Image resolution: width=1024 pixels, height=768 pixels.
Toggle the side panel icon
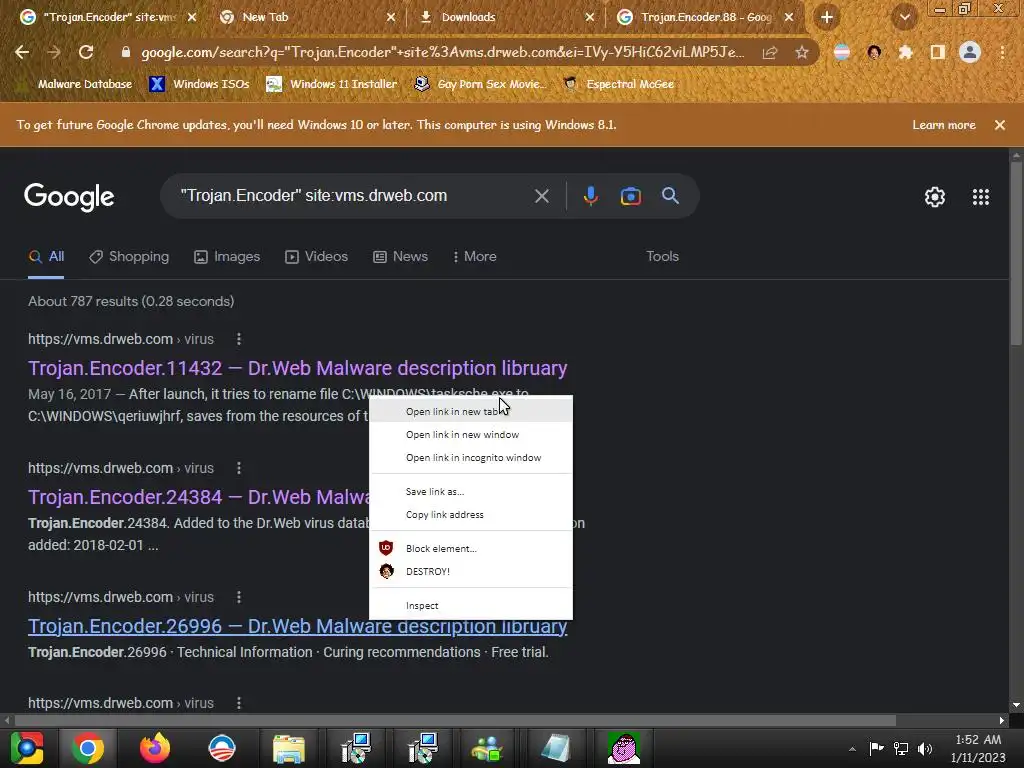[x=938, y=52]
